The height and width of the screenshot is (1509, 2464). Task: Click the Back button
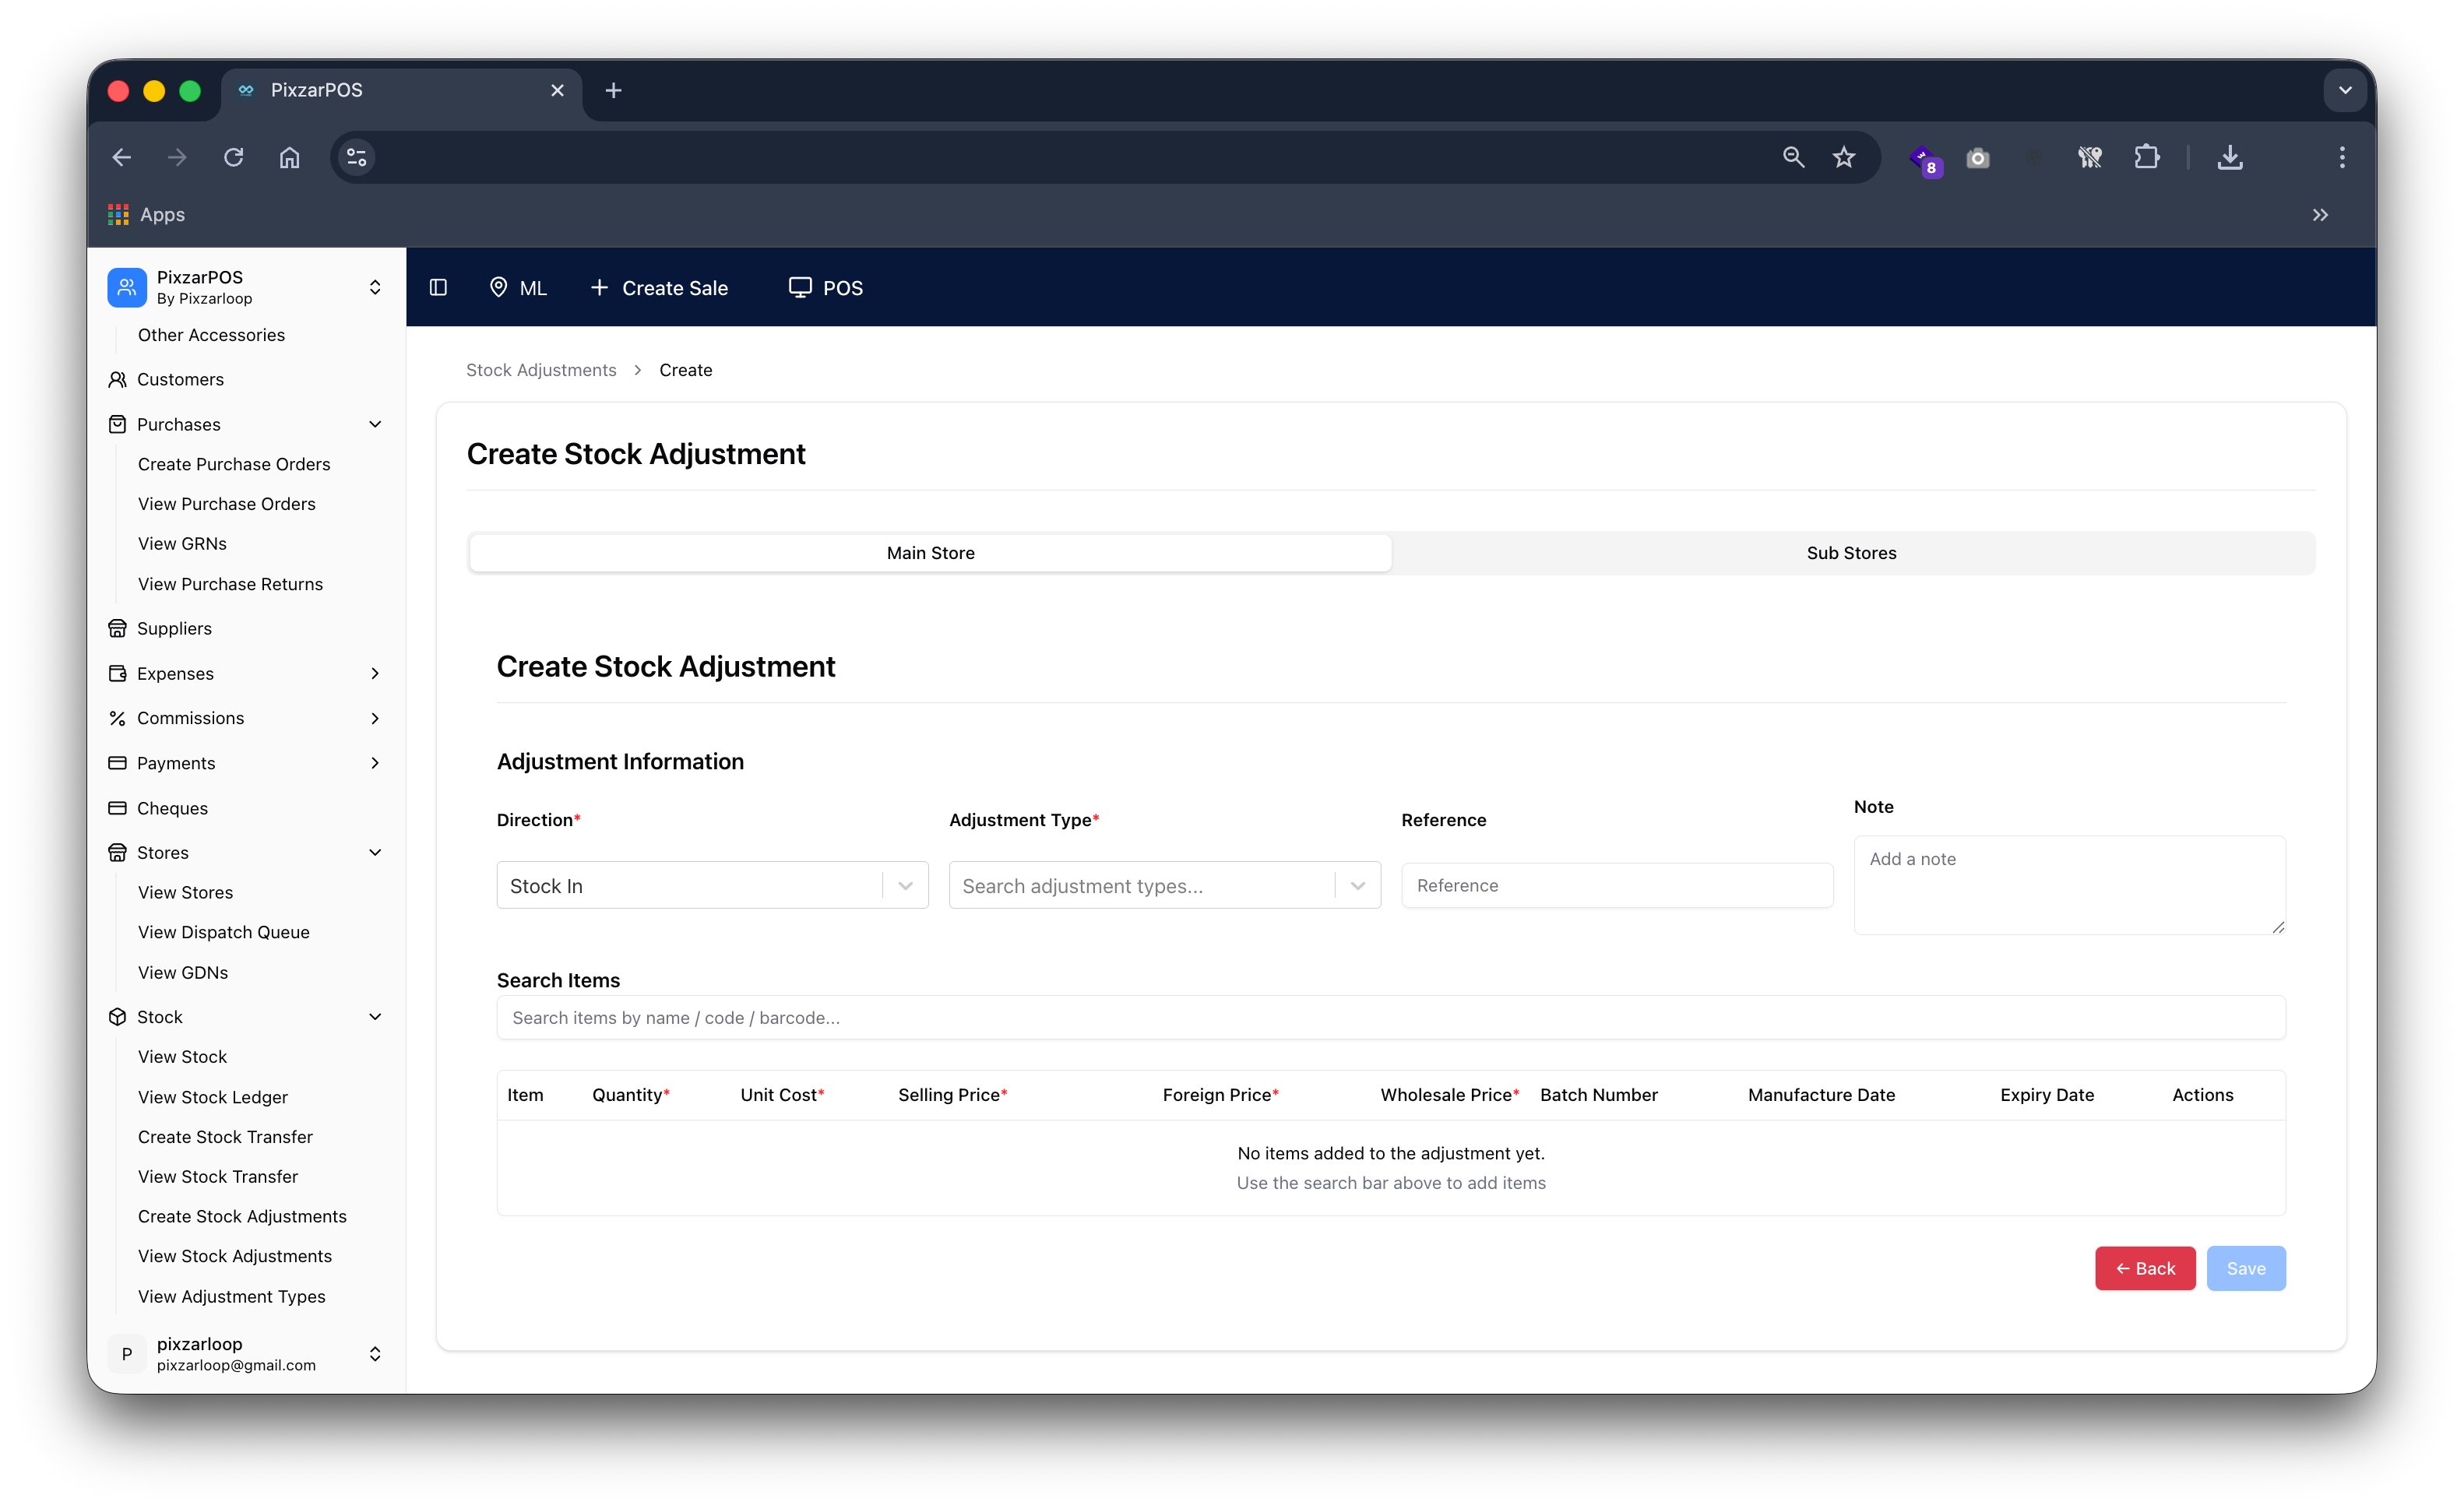pos(2145,1268)
